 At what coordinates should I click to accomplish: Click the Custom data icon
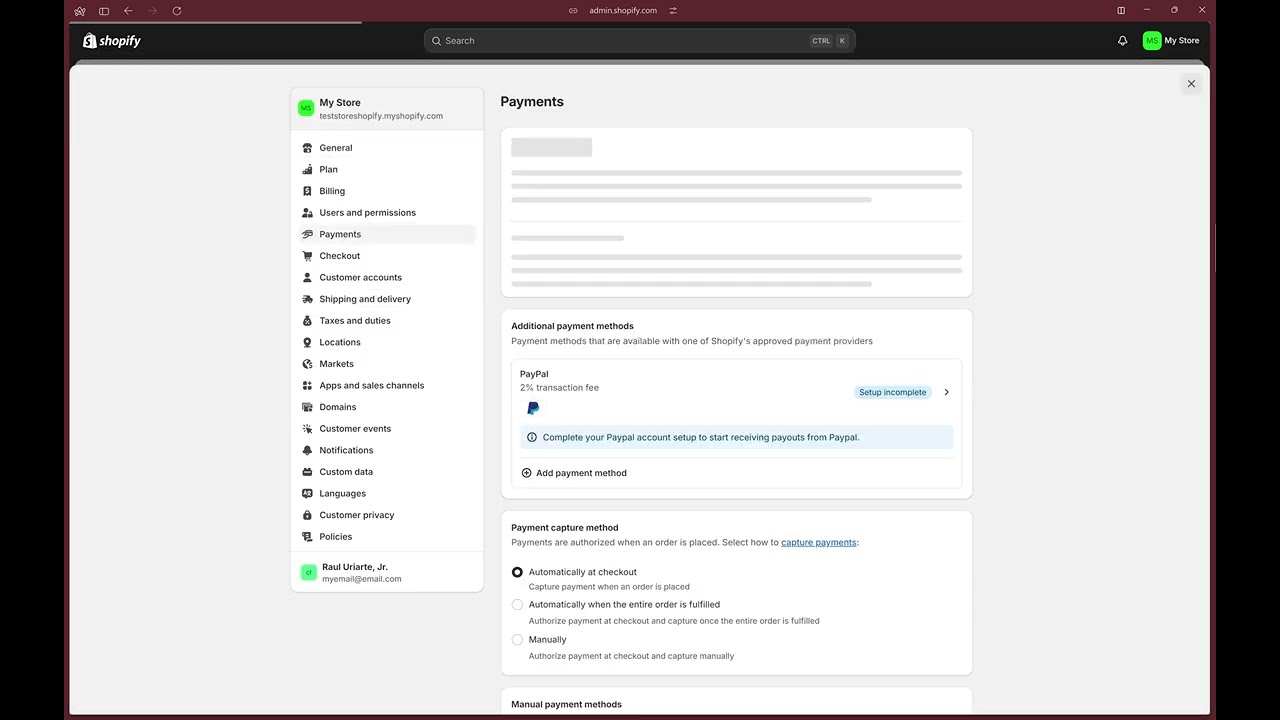click(307, 472)
